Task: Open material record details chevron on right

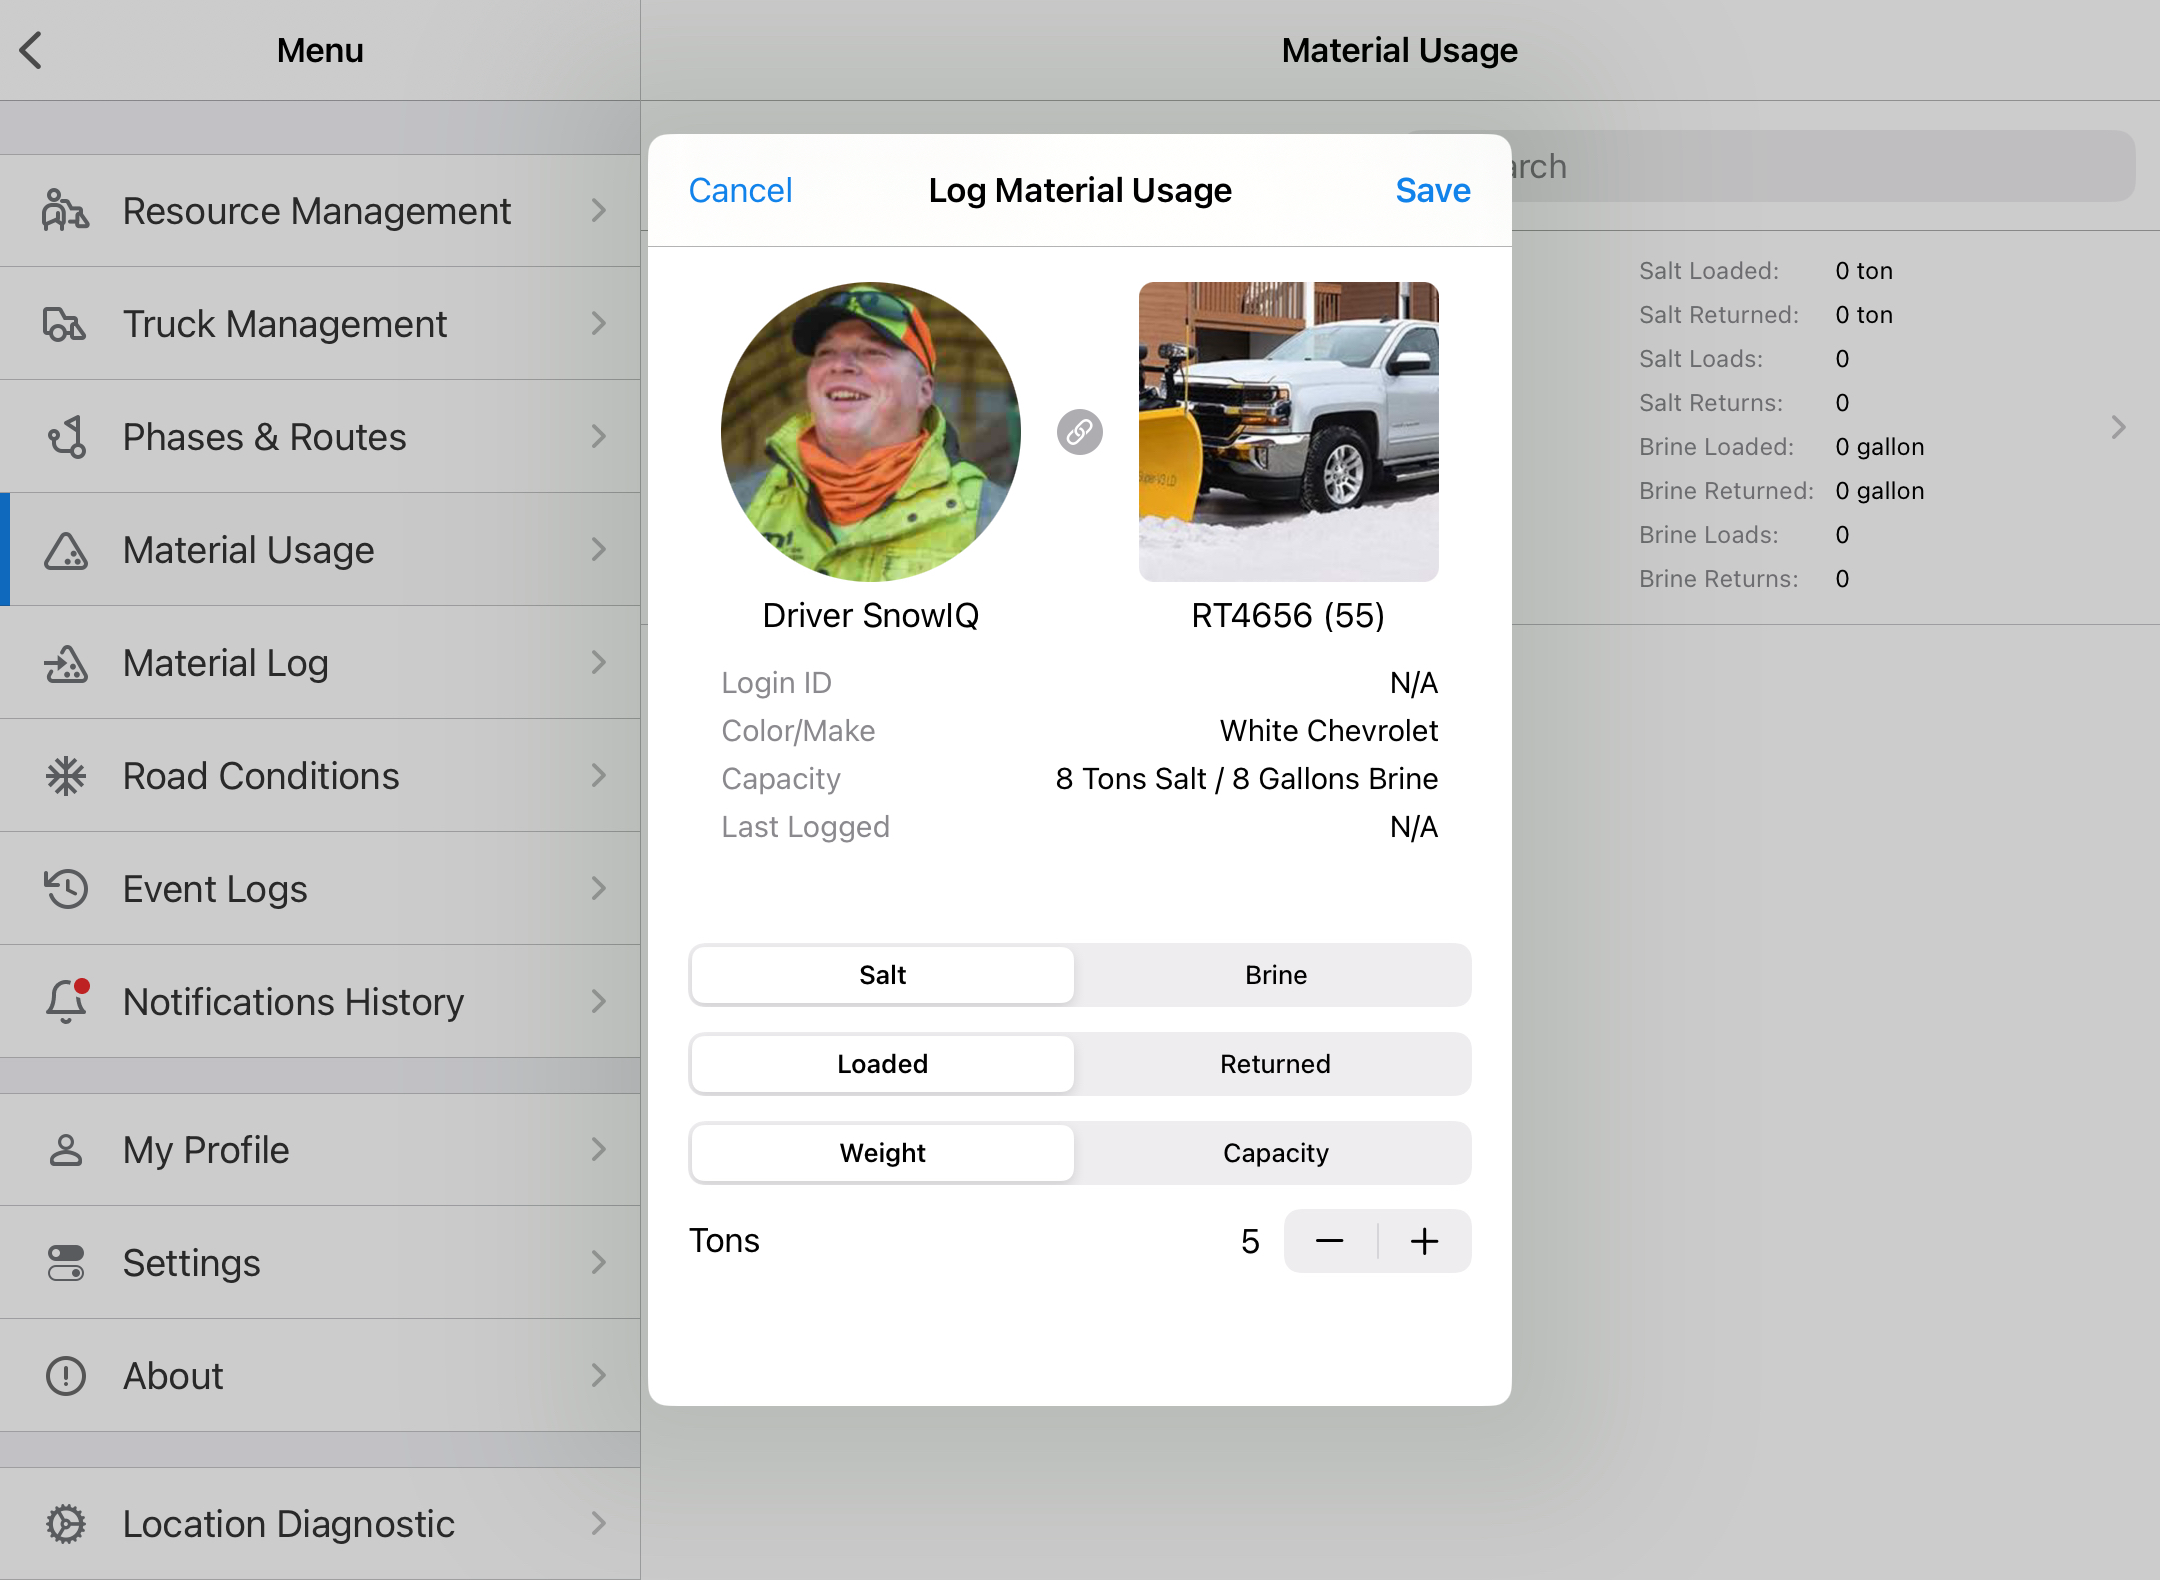Action: [2118, 428]
